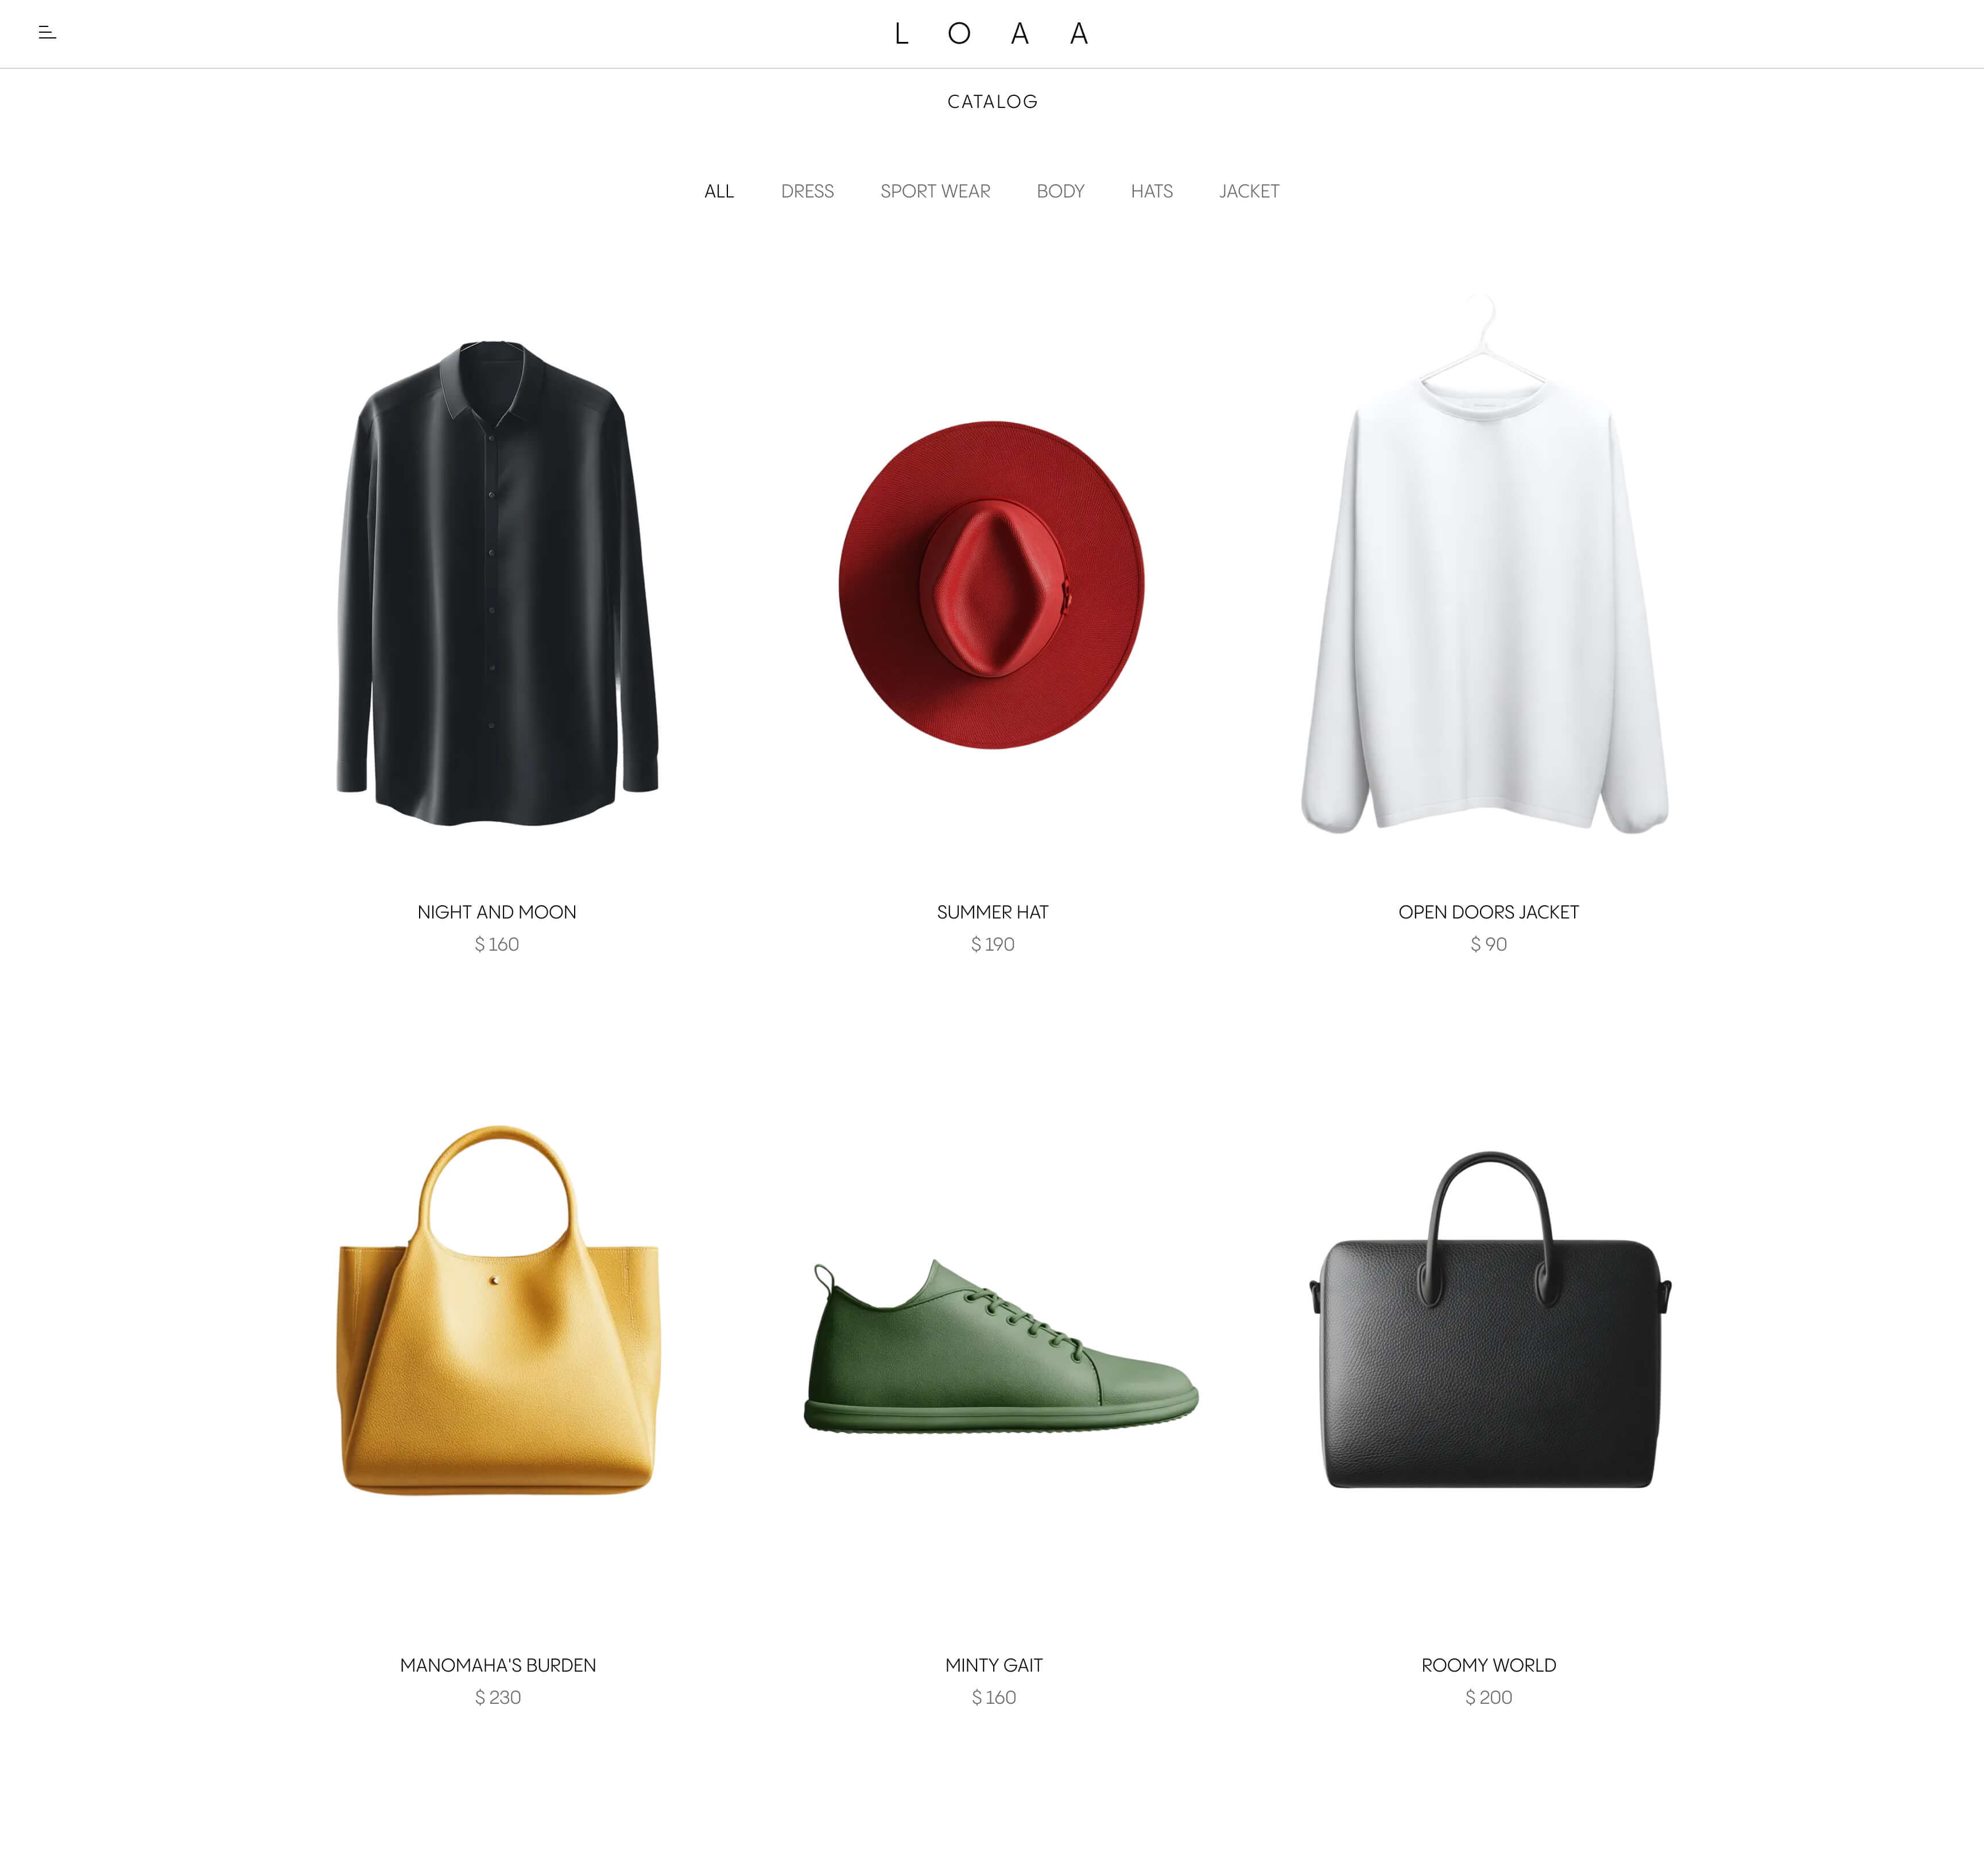Screen dimensions: 1984x1876
Task: Click the MANOMAHA'S BURDEN title
Action: pos(498,1665)
